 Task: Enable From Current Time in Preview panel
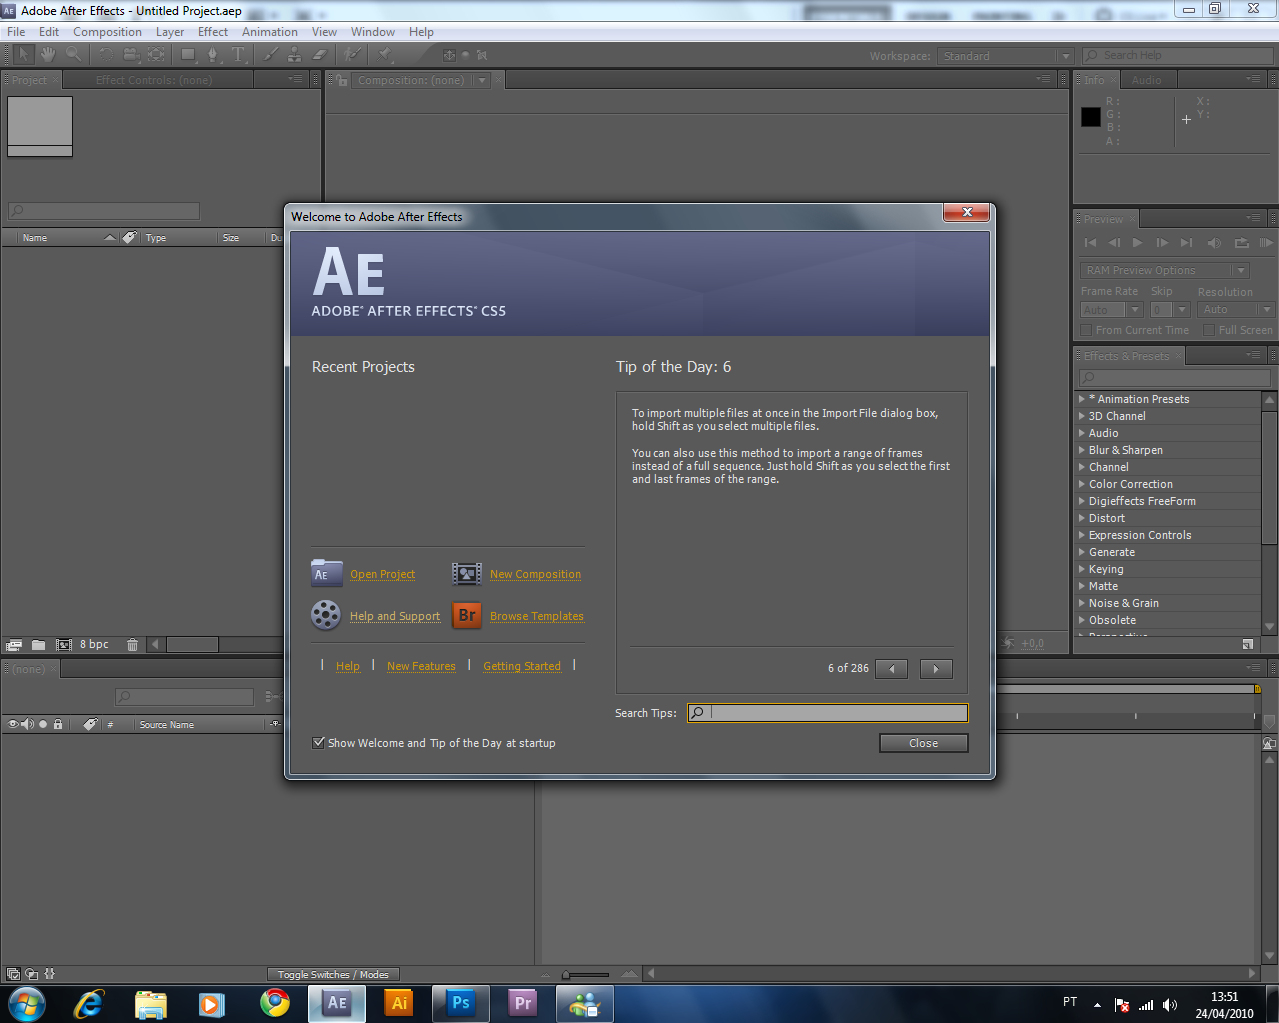1087,329
